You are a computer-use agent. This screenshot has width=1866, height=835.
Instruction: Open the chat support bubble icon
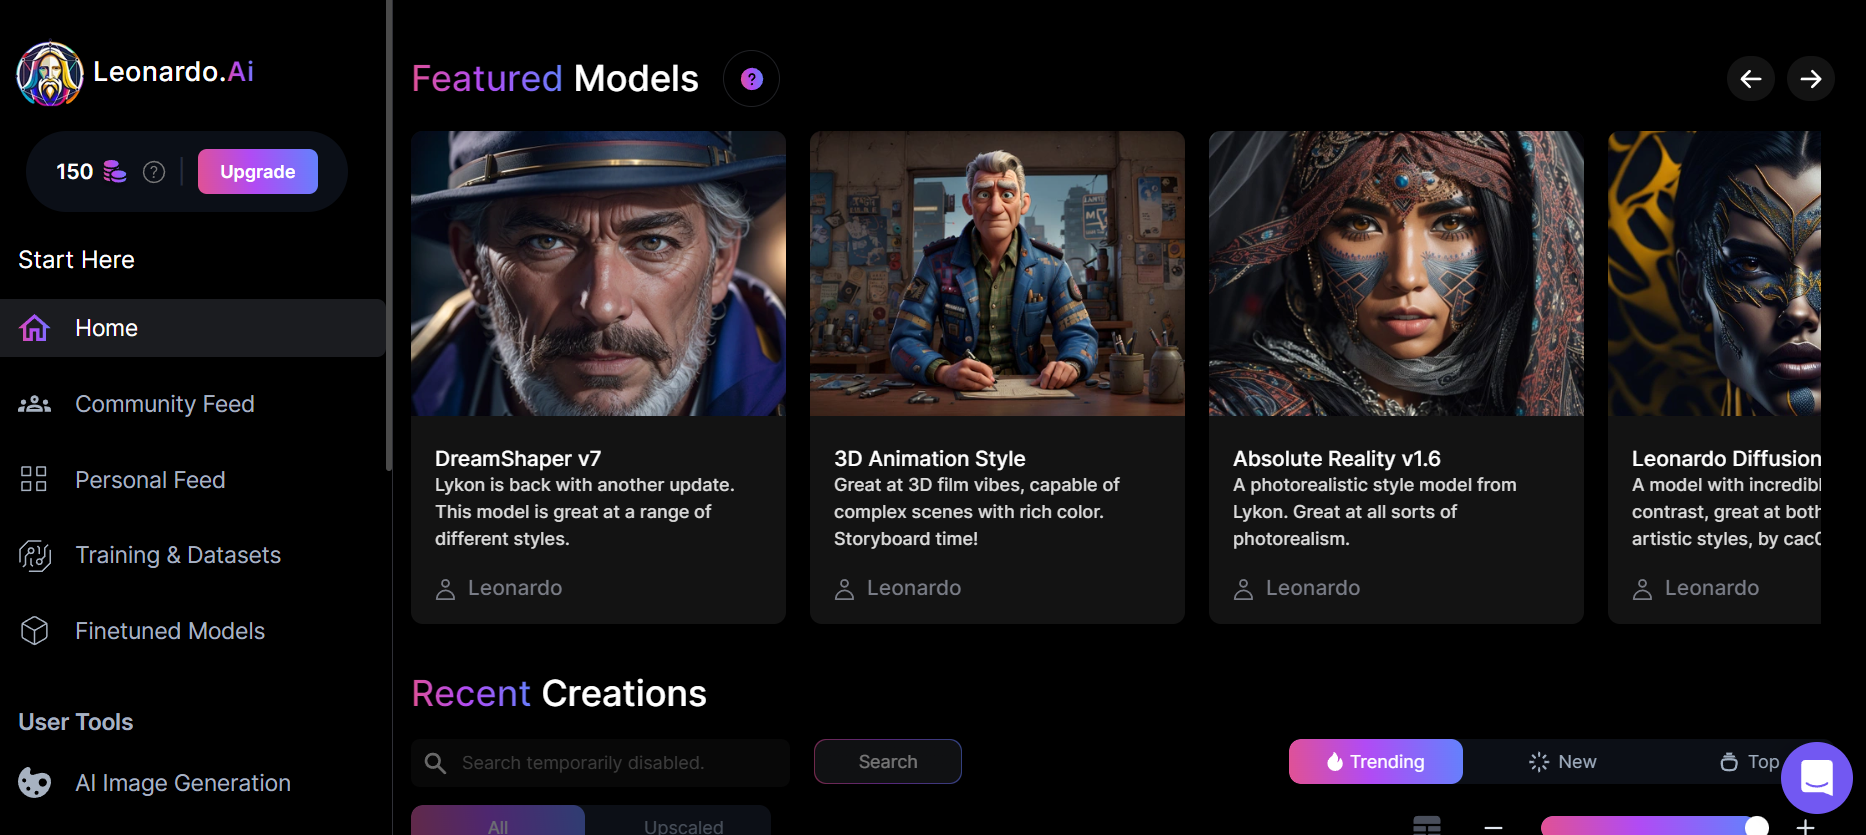point(1817,777)
